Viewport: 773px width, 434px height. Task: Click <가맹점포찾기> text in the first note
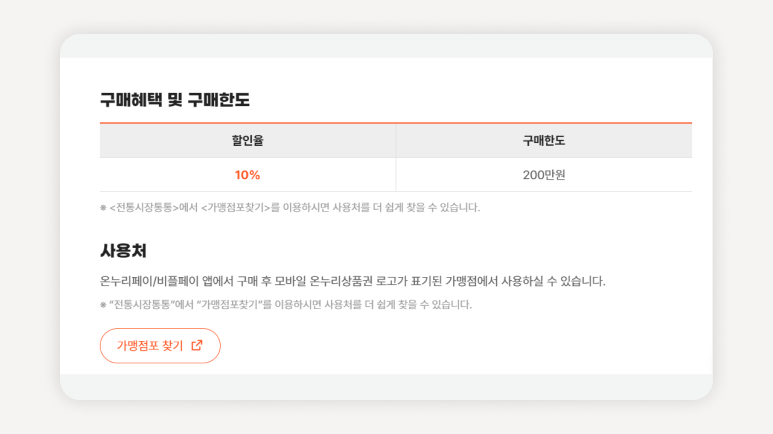coord(235,208)
